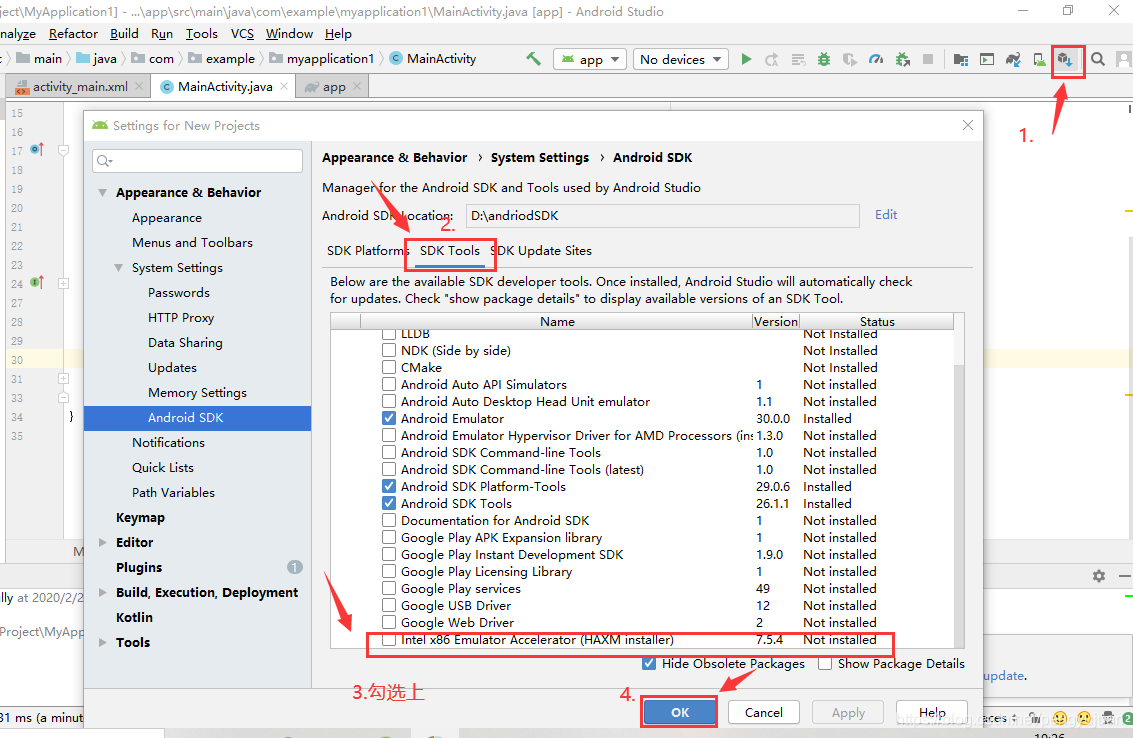Viewport: 1133px width, 738px height.
Task: Collapse Appearance & Behavior tree node
Action: point(103,192)
